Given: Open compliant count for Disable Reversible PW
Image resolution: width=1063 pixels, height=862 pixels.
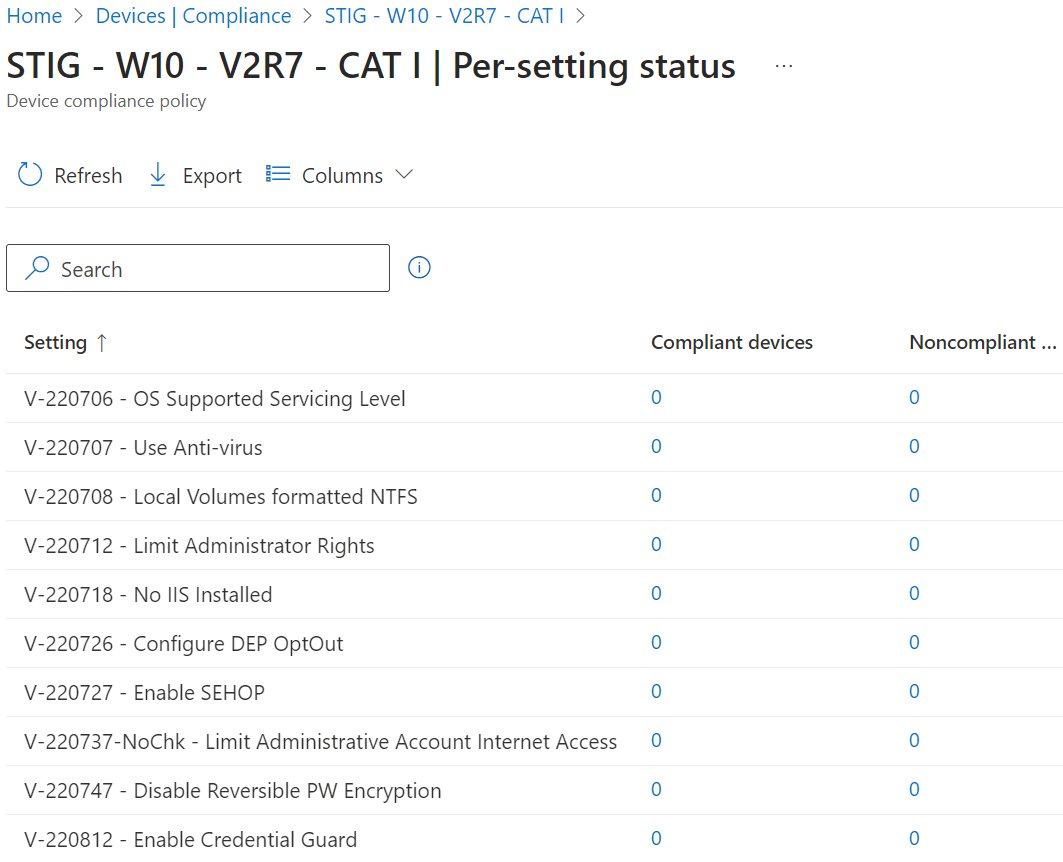Looking at the screenshot, I should [656, 789].
